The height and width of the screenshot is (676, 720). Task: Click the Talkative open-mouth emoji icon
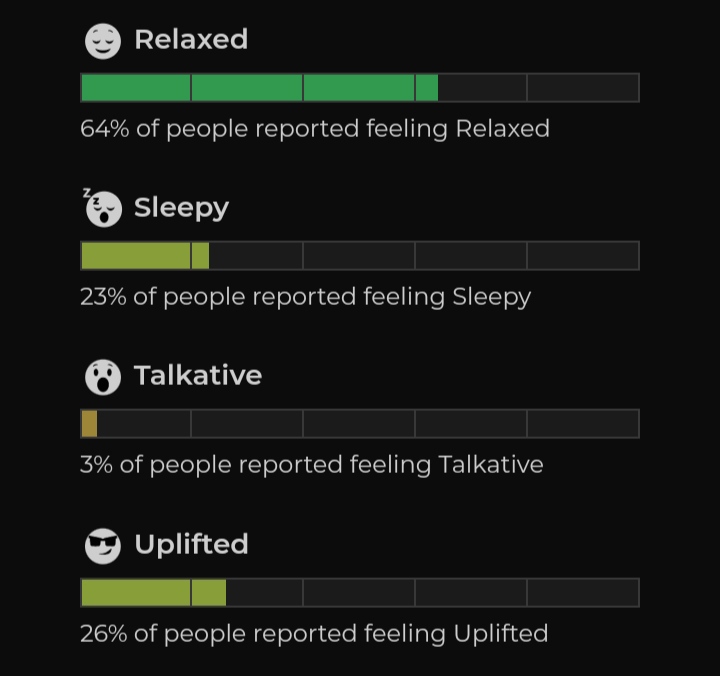[102, 377]
